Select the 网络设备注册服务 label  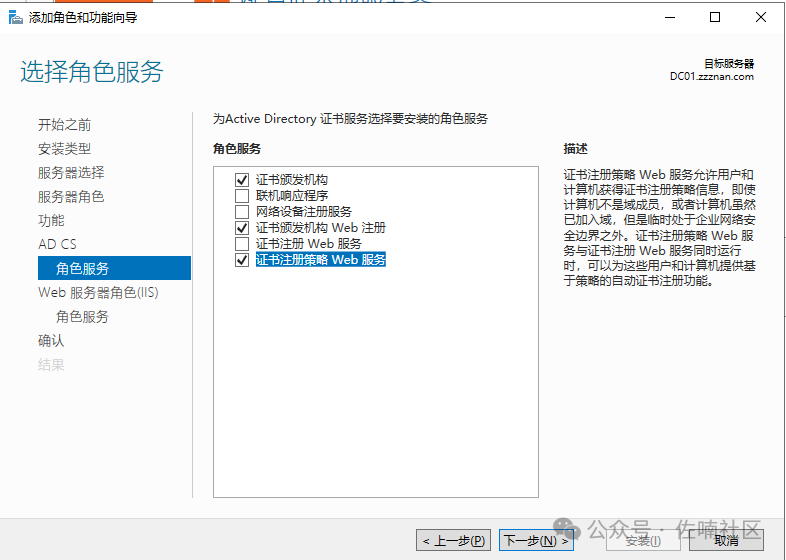click(304, 212)
